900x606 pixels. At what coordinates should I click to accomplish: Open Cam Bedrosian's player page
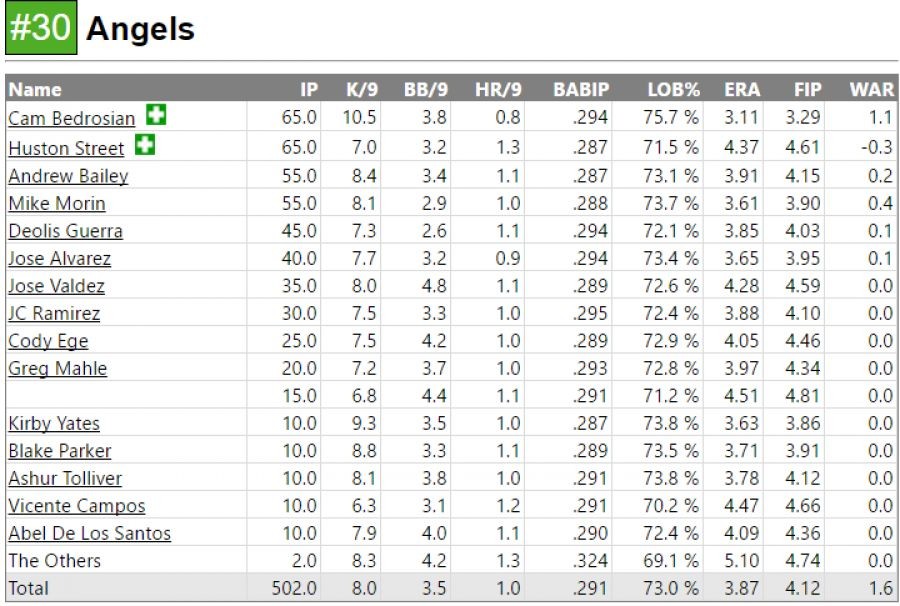[71, 118]
